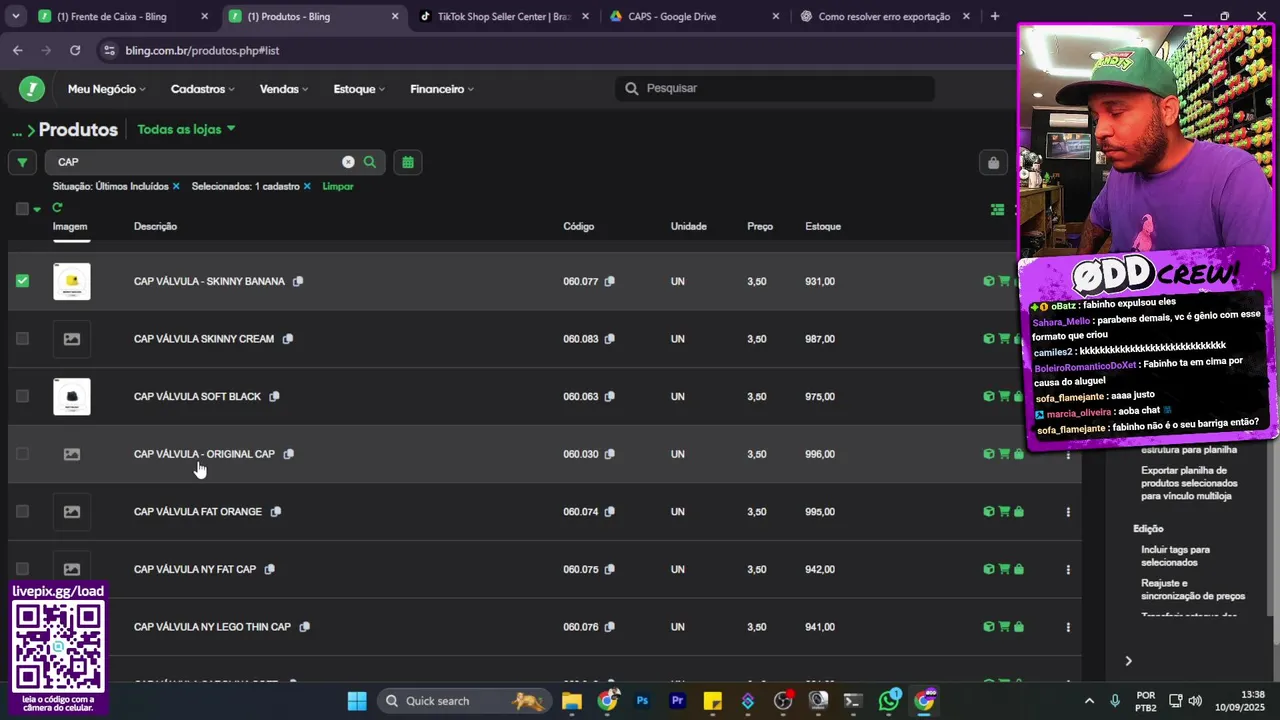Open the green calendar grid icon
1280x720 pixels.
[x=408, y=162]
